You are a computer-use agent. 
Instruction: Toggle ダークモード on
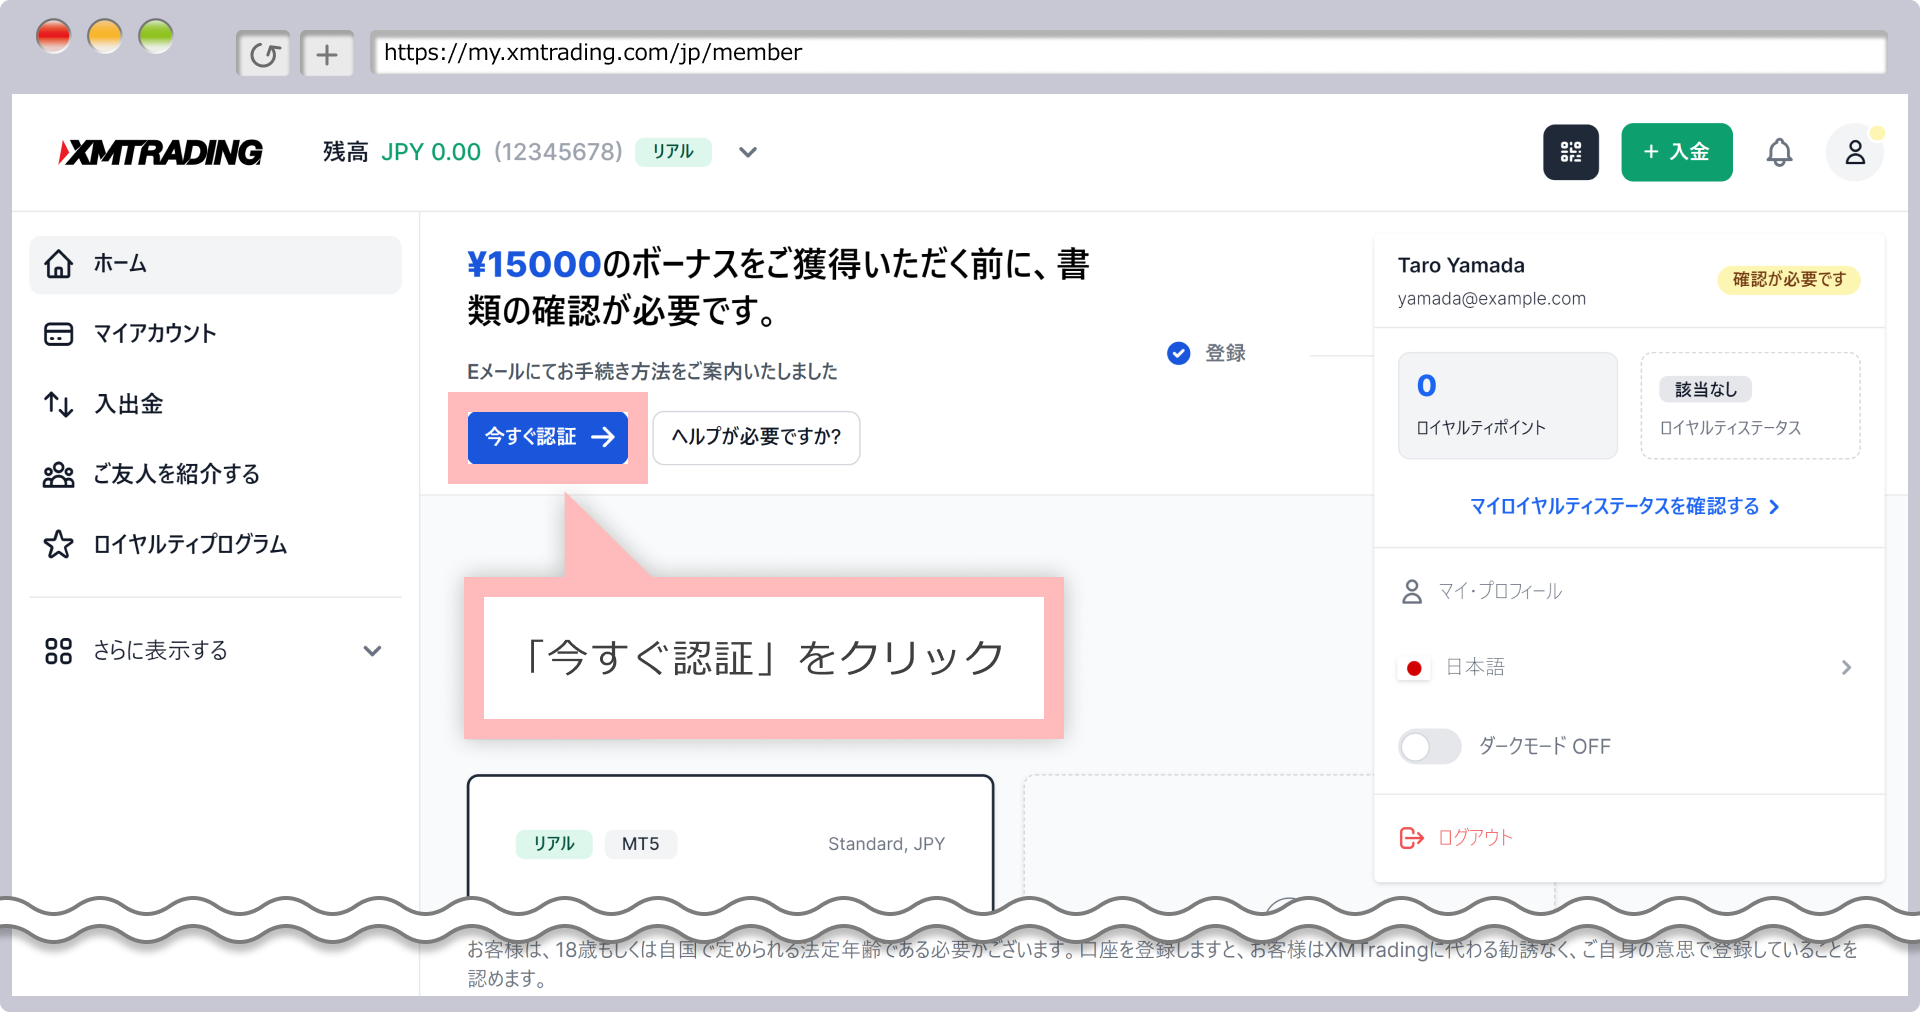pos(1429,746)
